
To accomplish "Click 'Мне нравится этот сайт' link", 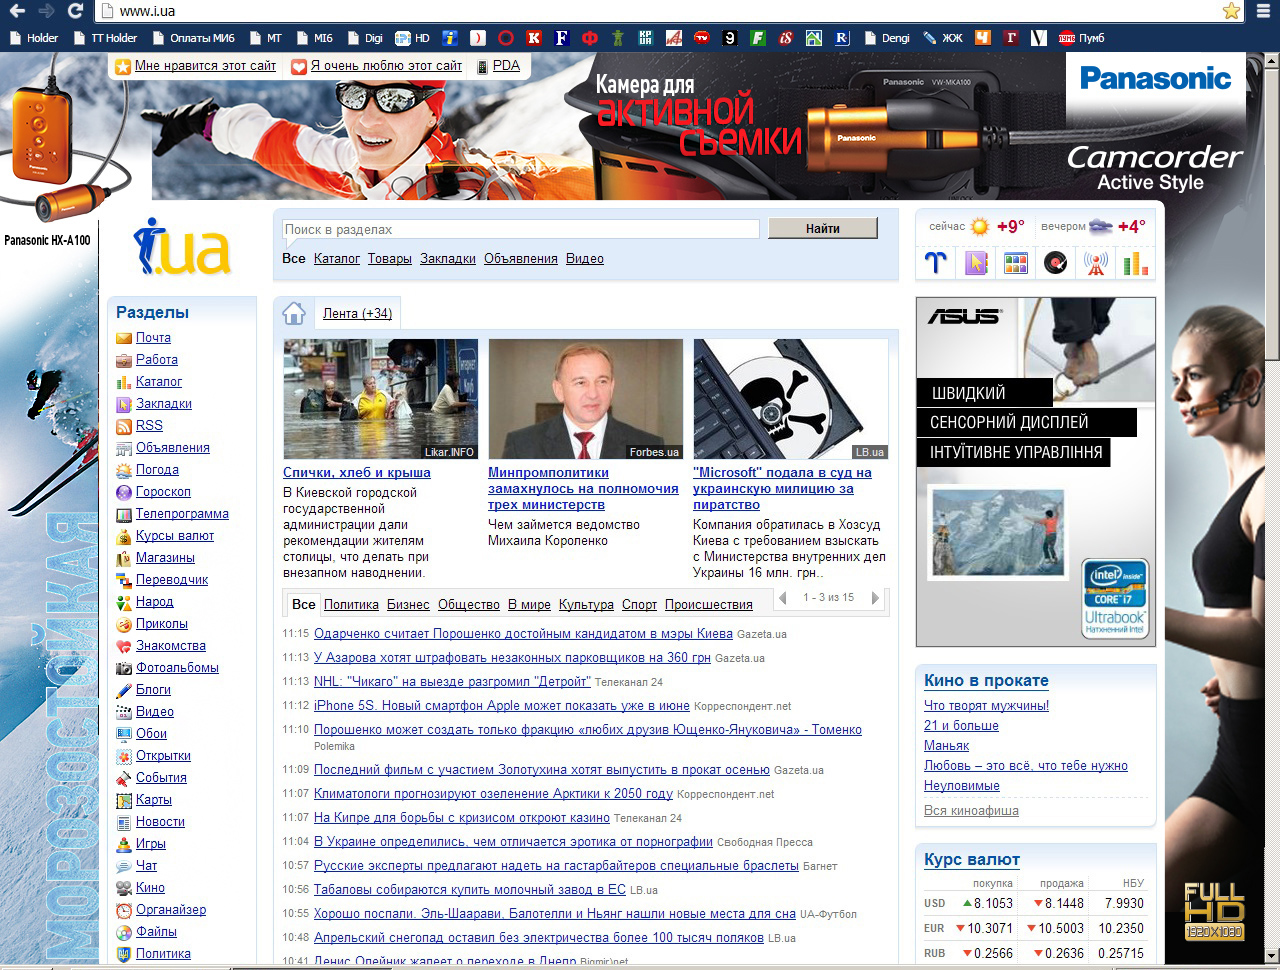I will (205, 66).
